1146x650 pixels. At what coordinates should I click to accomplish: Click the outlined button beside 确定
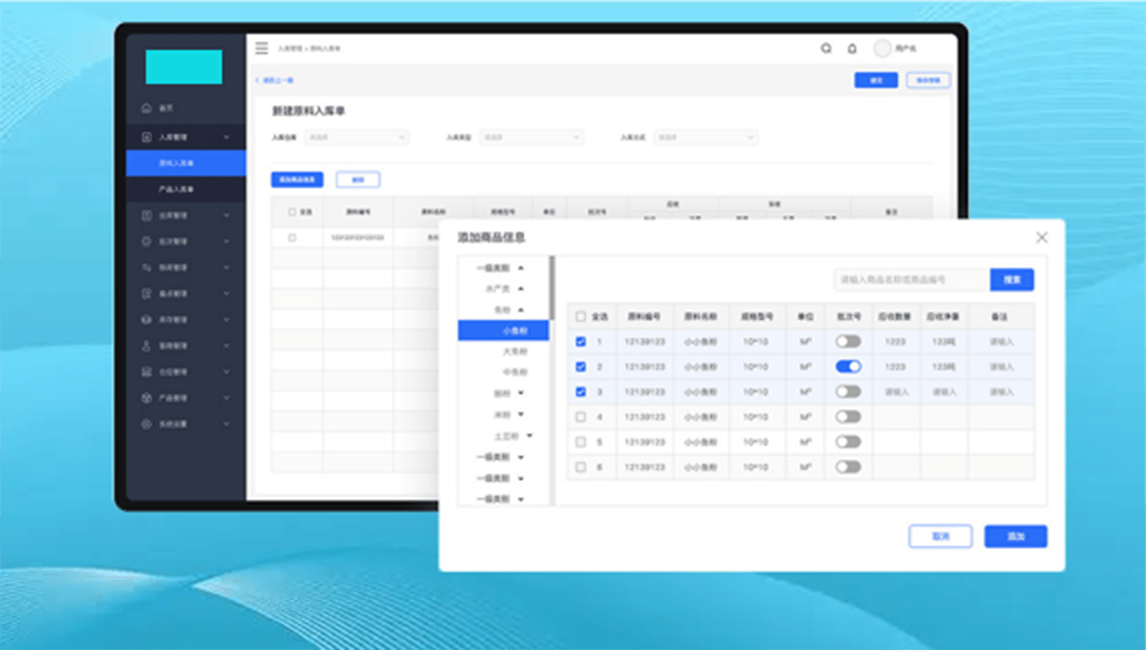pos(928,80)
